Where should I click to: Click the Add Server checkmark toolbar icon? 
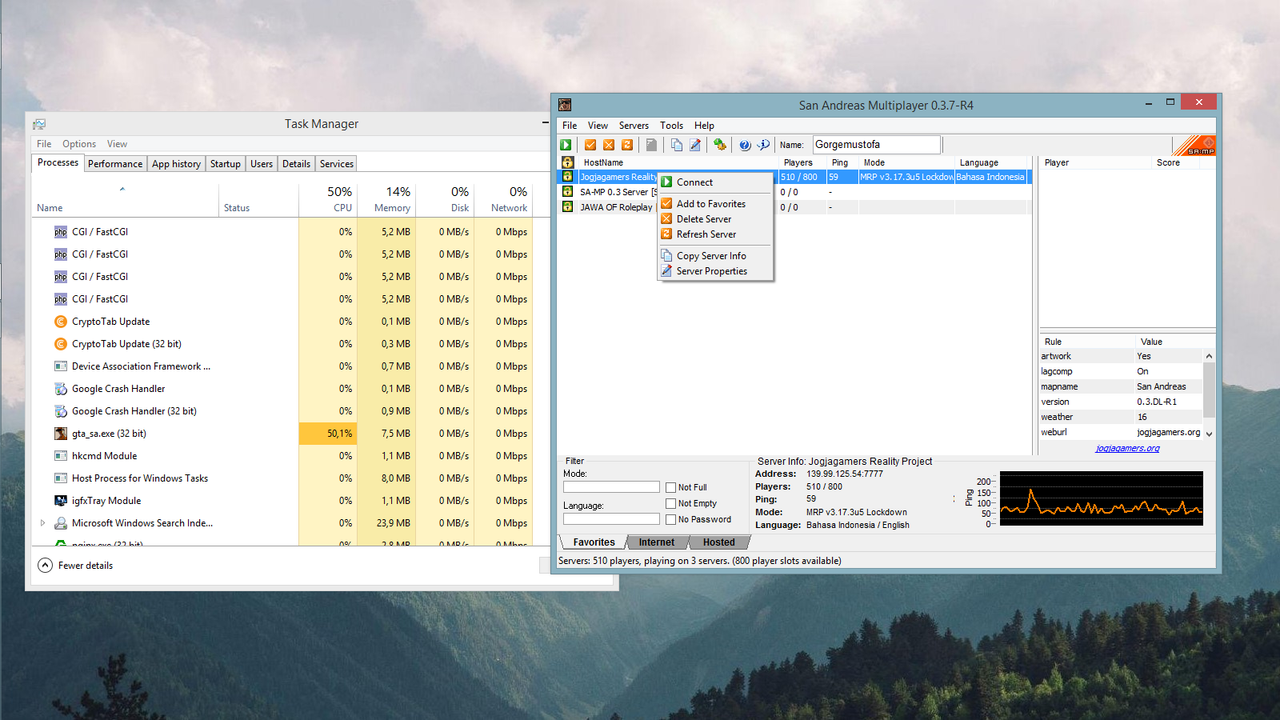coord(590,145)
